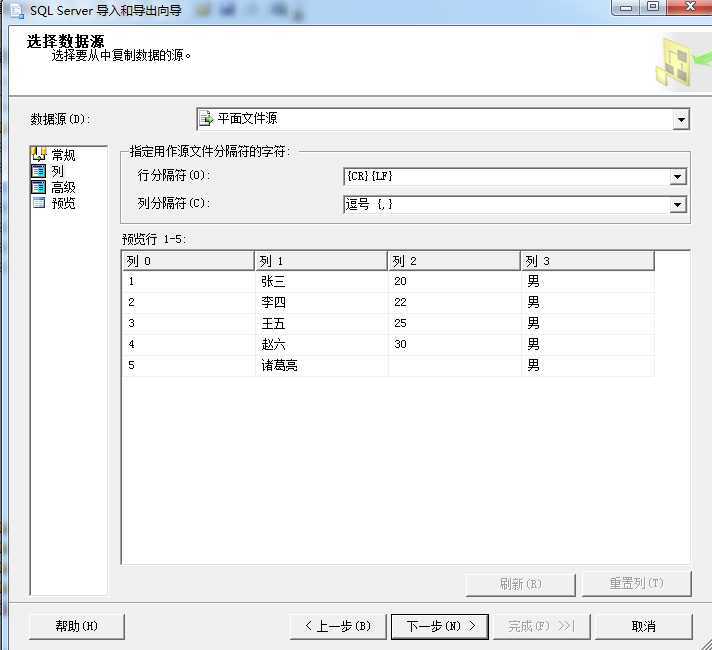Click the 帮助(H) button
Screen dimensions: 712x650
(x=77, y=626)
